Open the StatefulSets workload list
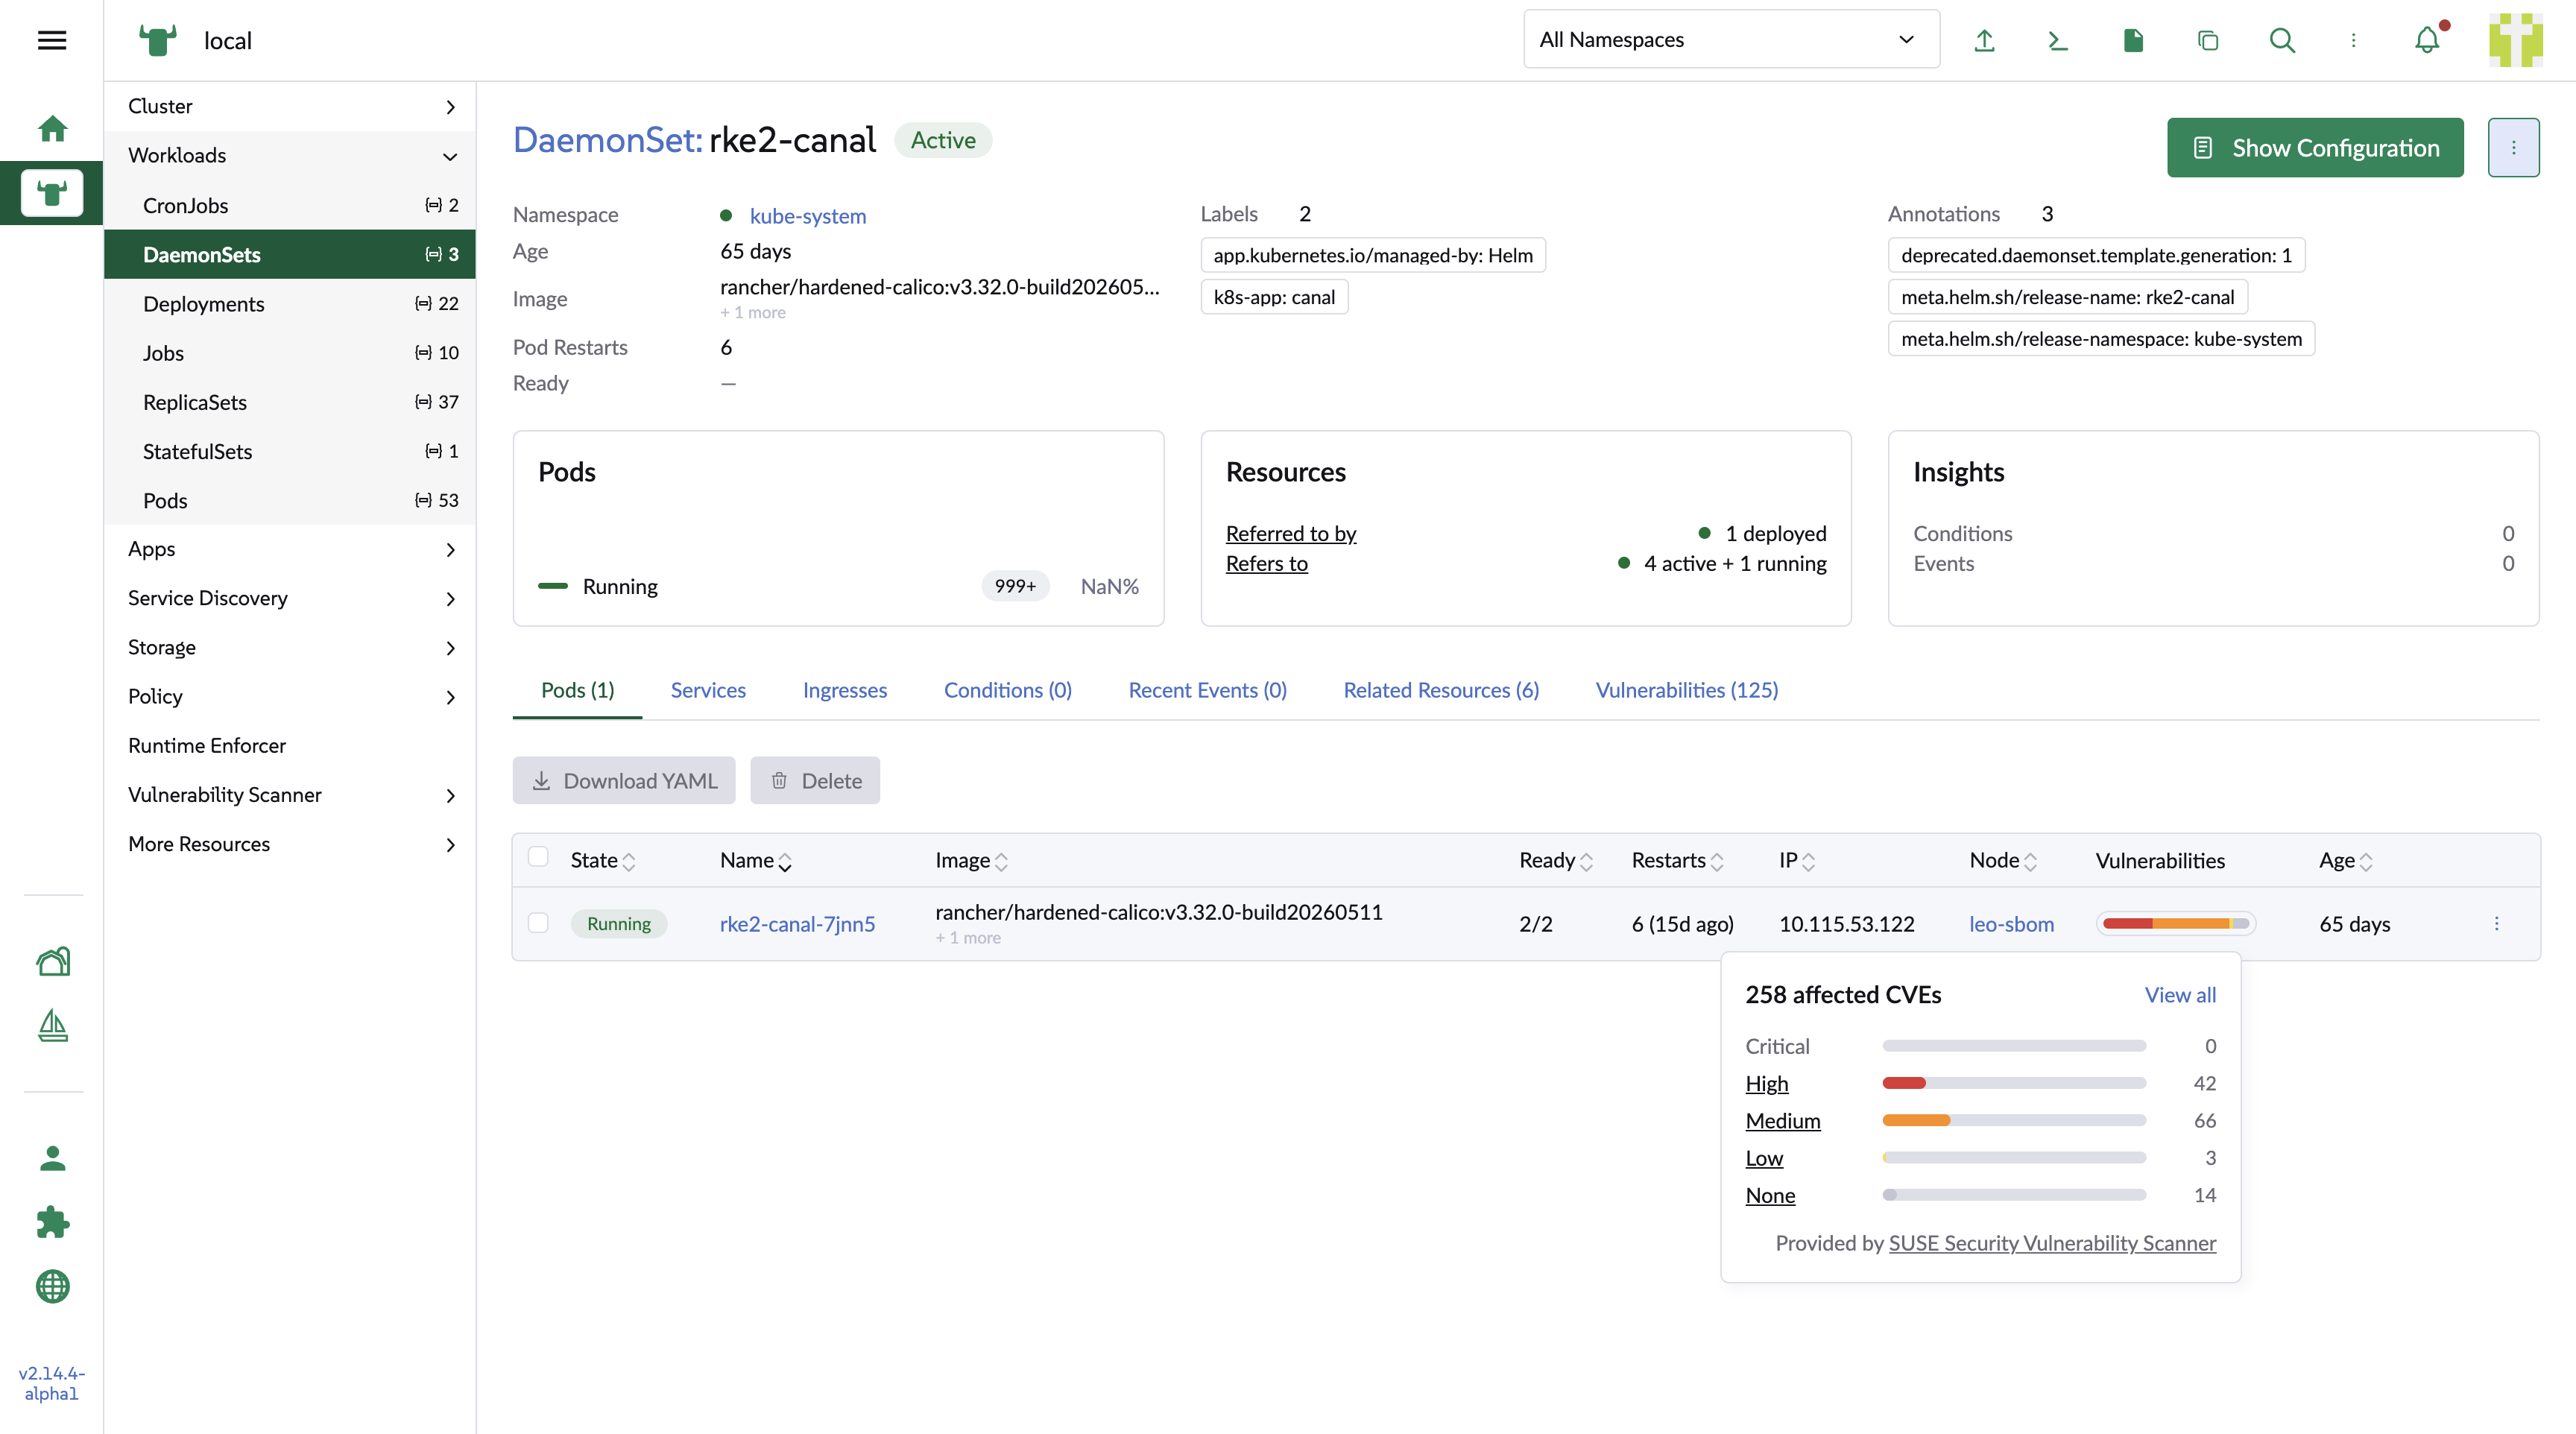The height and width of the screenshot is (1434, 2576). (290, 452)
